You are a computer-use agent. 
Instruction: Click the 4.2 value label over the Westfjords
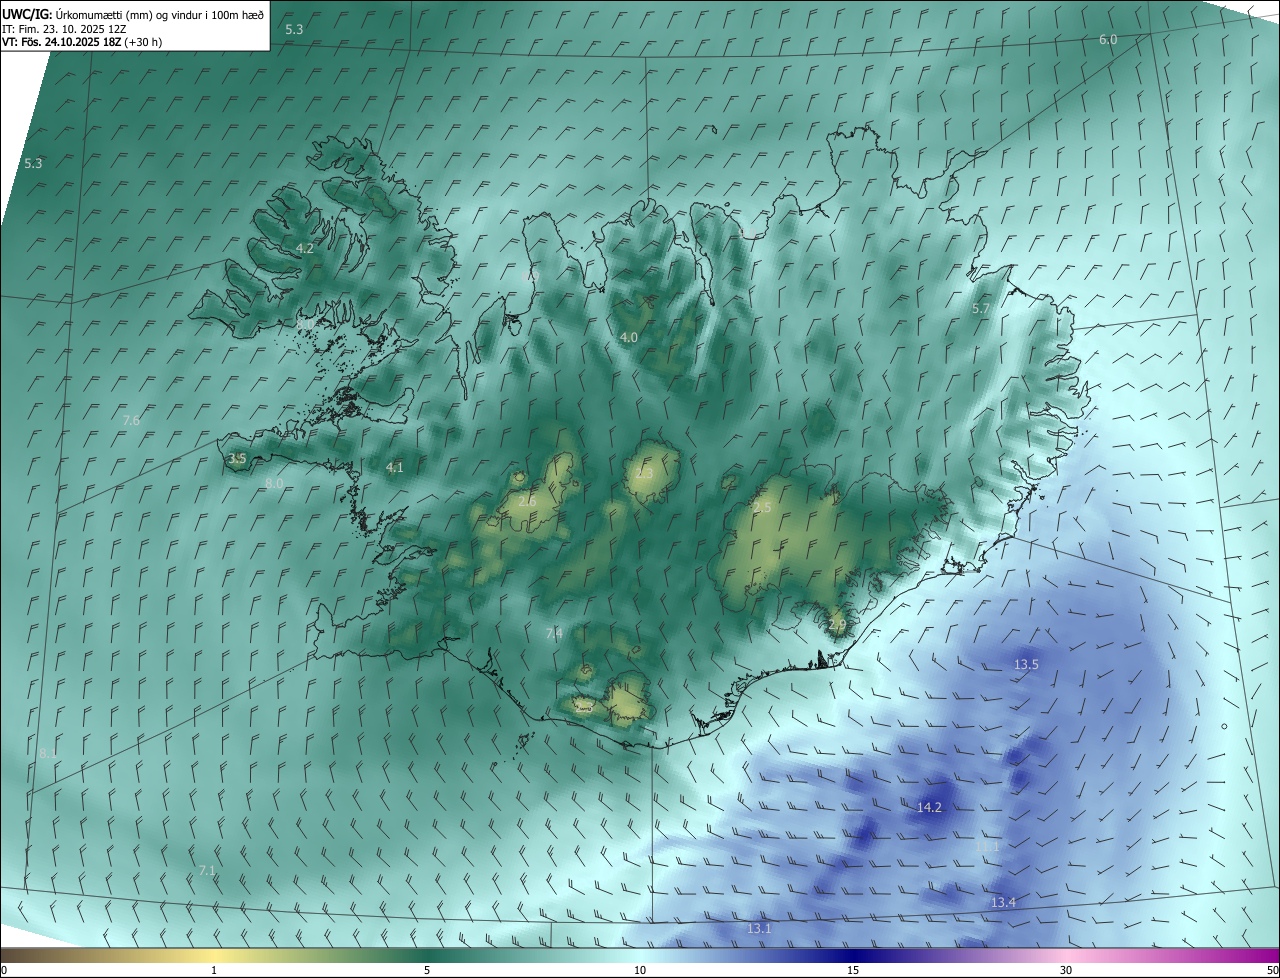pos(305,248)
